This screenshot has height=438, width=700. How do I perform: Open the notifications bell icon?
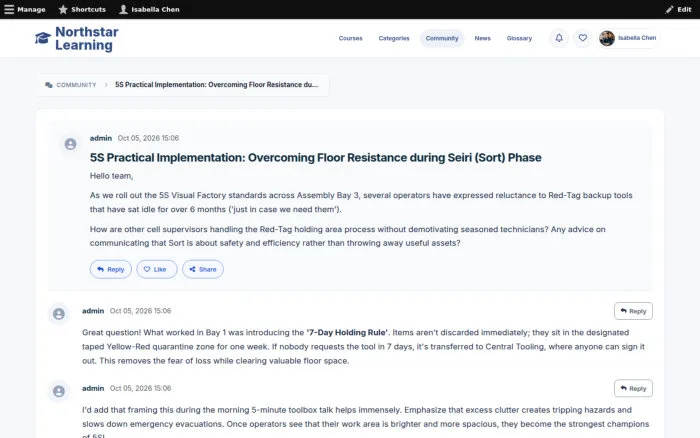pos(559,38)
